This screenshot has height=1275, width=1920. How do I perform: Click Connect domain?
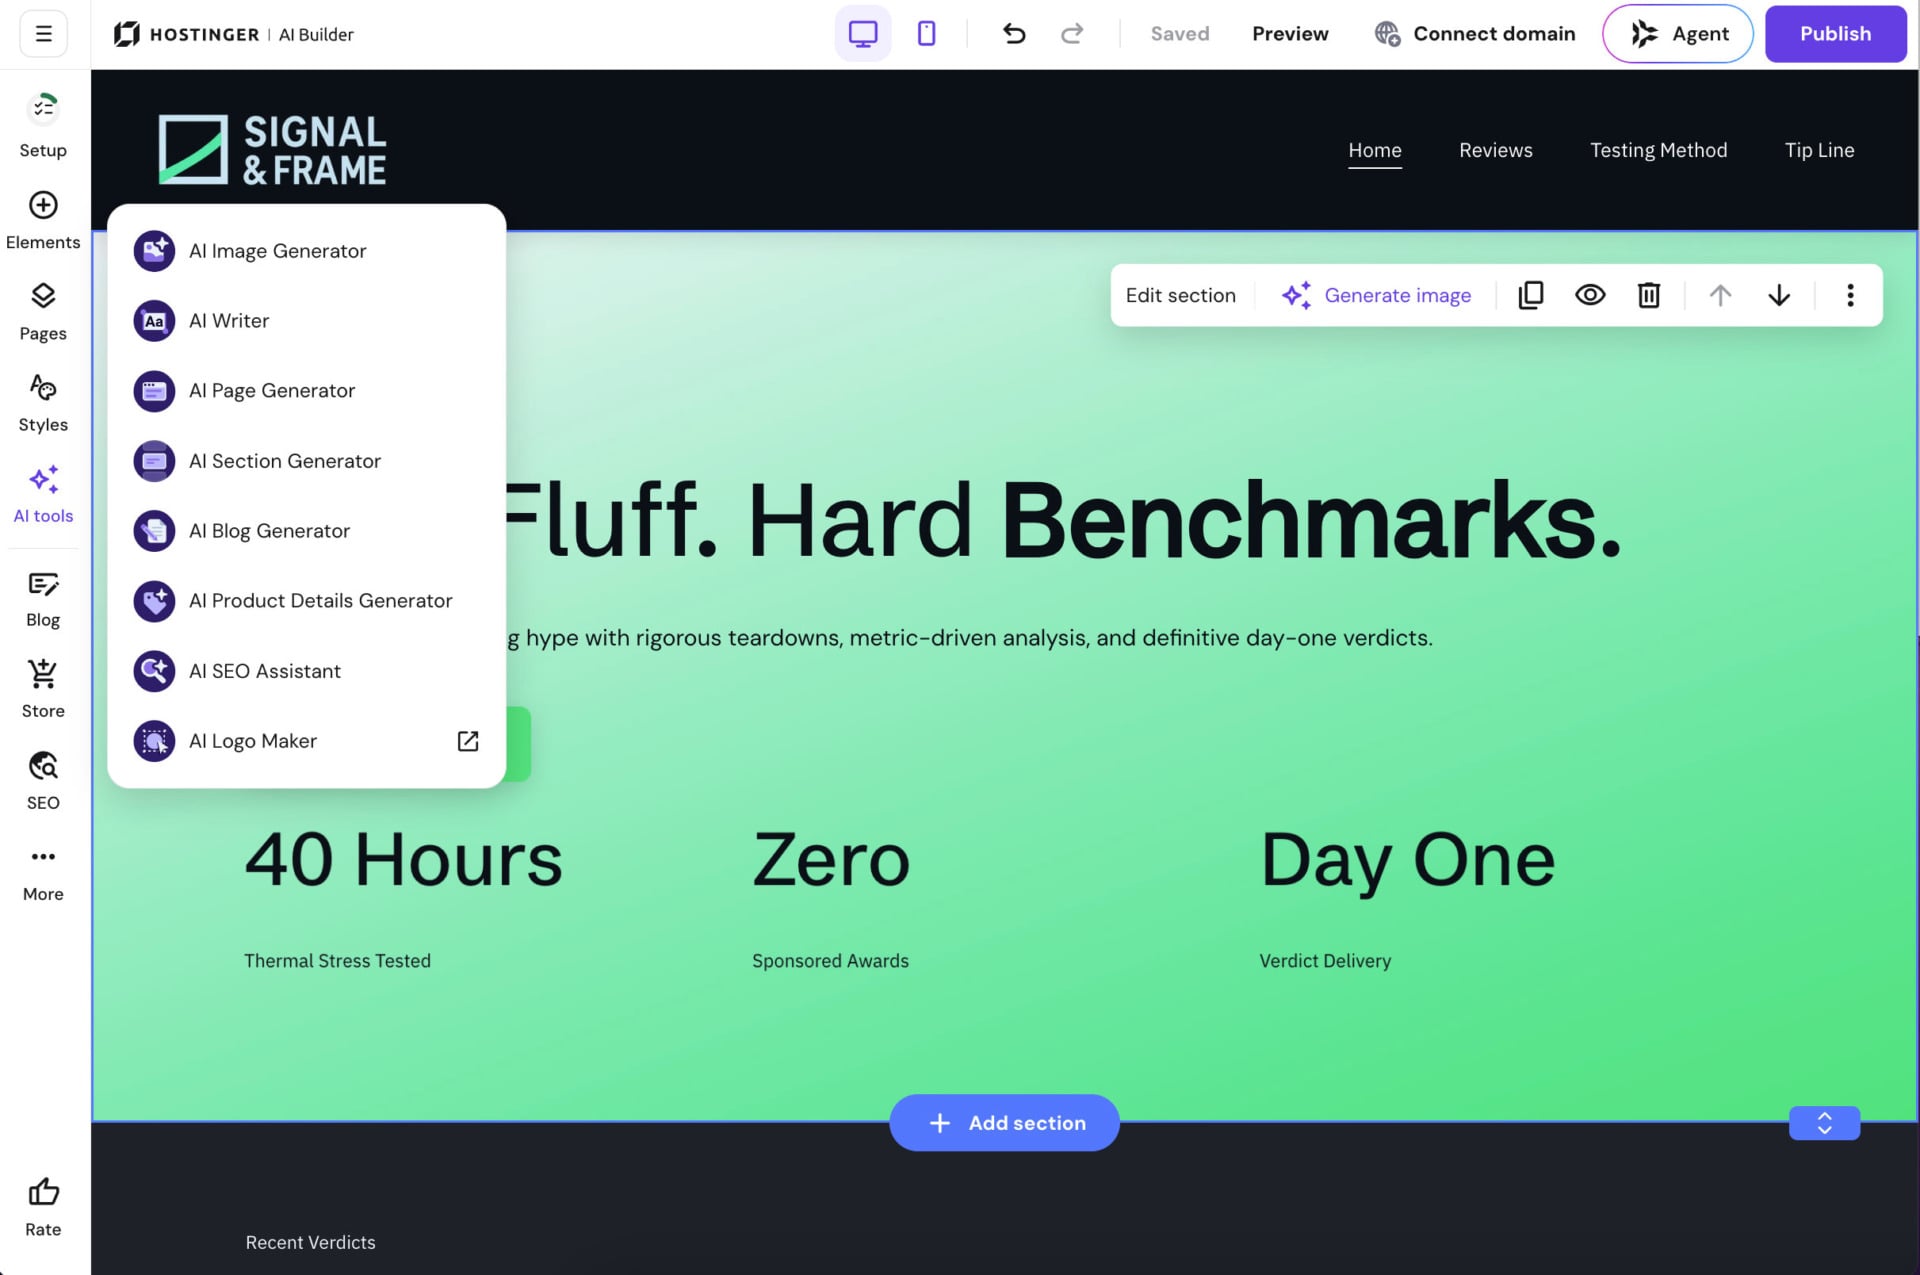point(1474,34)
